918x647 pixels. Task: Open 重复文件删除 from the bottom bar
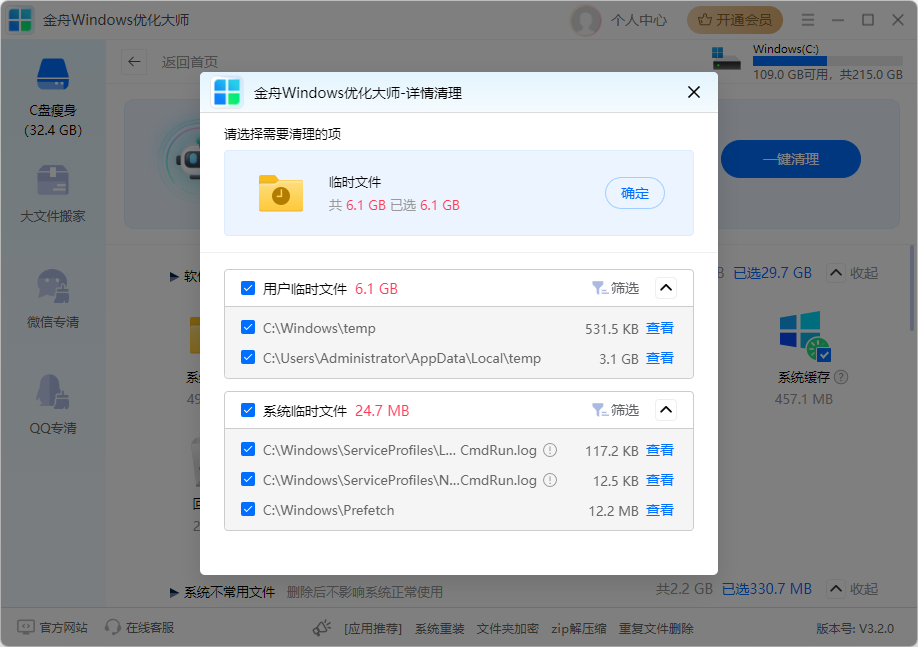[656, 628]
